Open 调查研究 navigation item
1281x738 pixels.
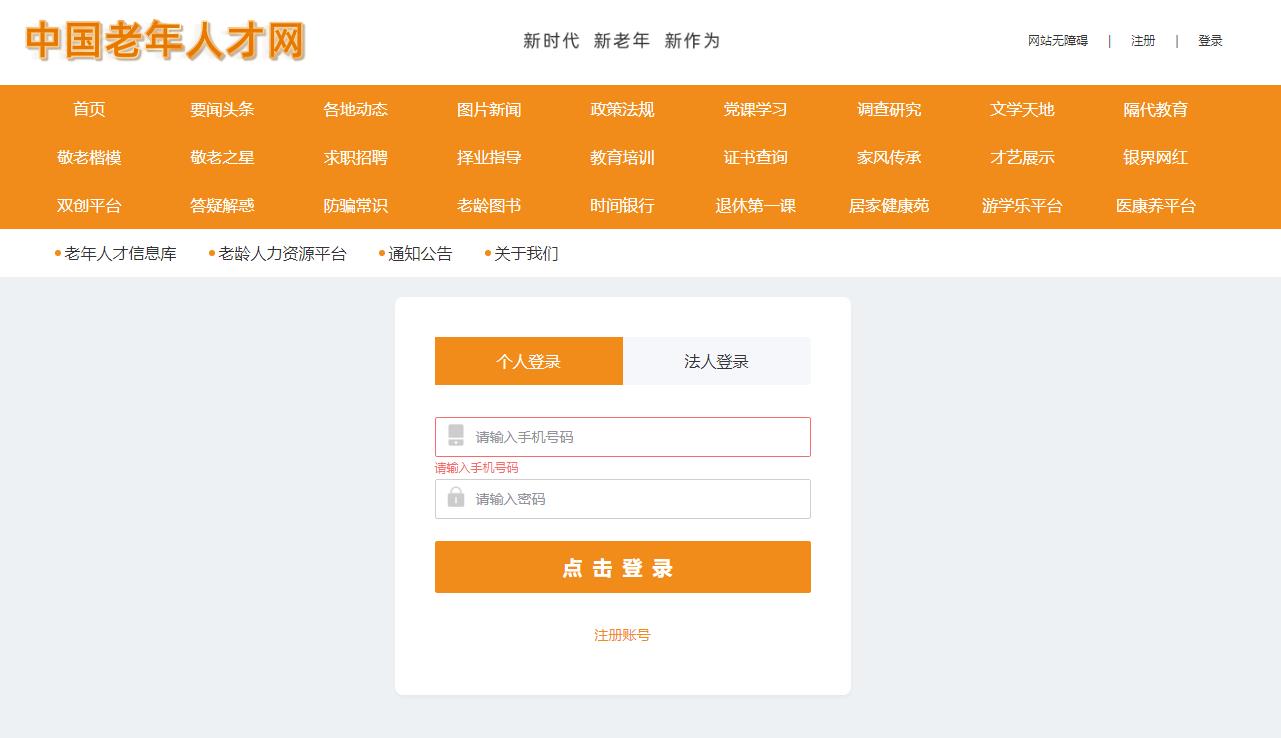(889, 109)
